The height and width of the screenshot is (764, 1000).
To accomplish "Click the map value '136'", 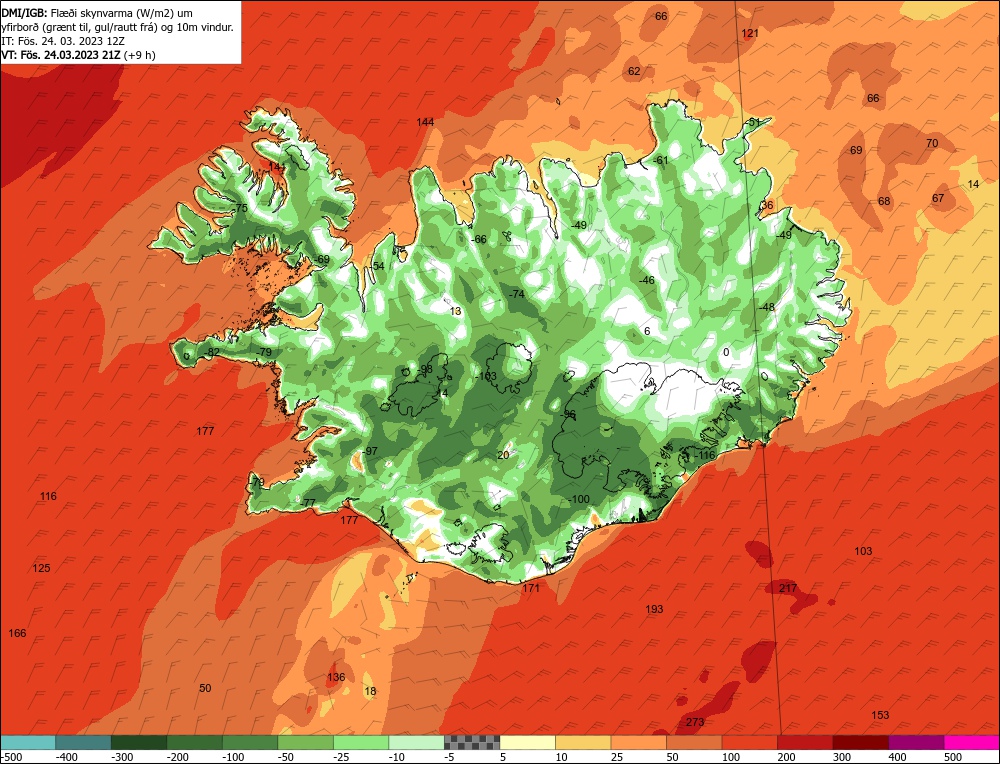I will (x=336, y=678).
